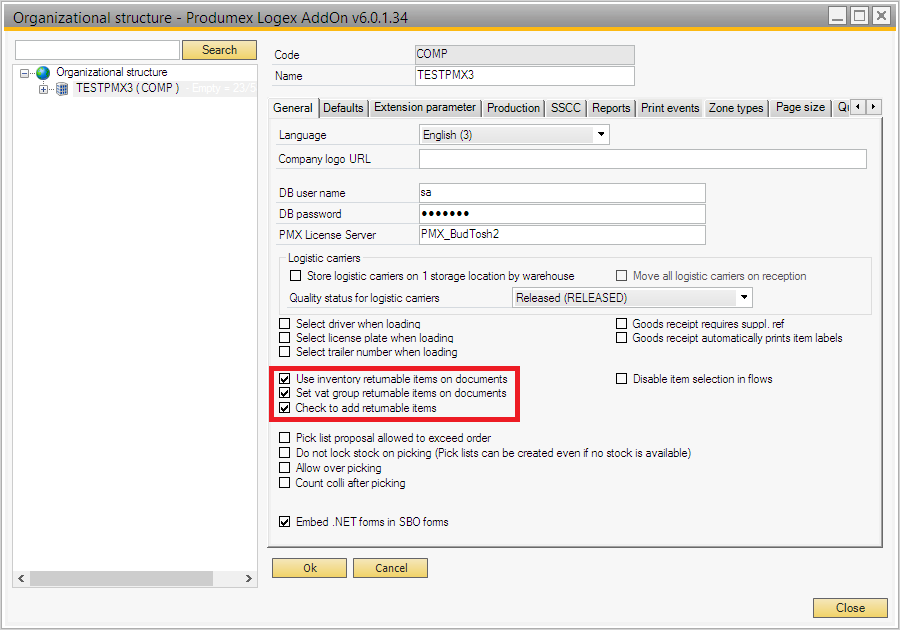Toggle Embed .NET forms in SBO forms
This screenshot has width=900, height=630.
(285, 522)
